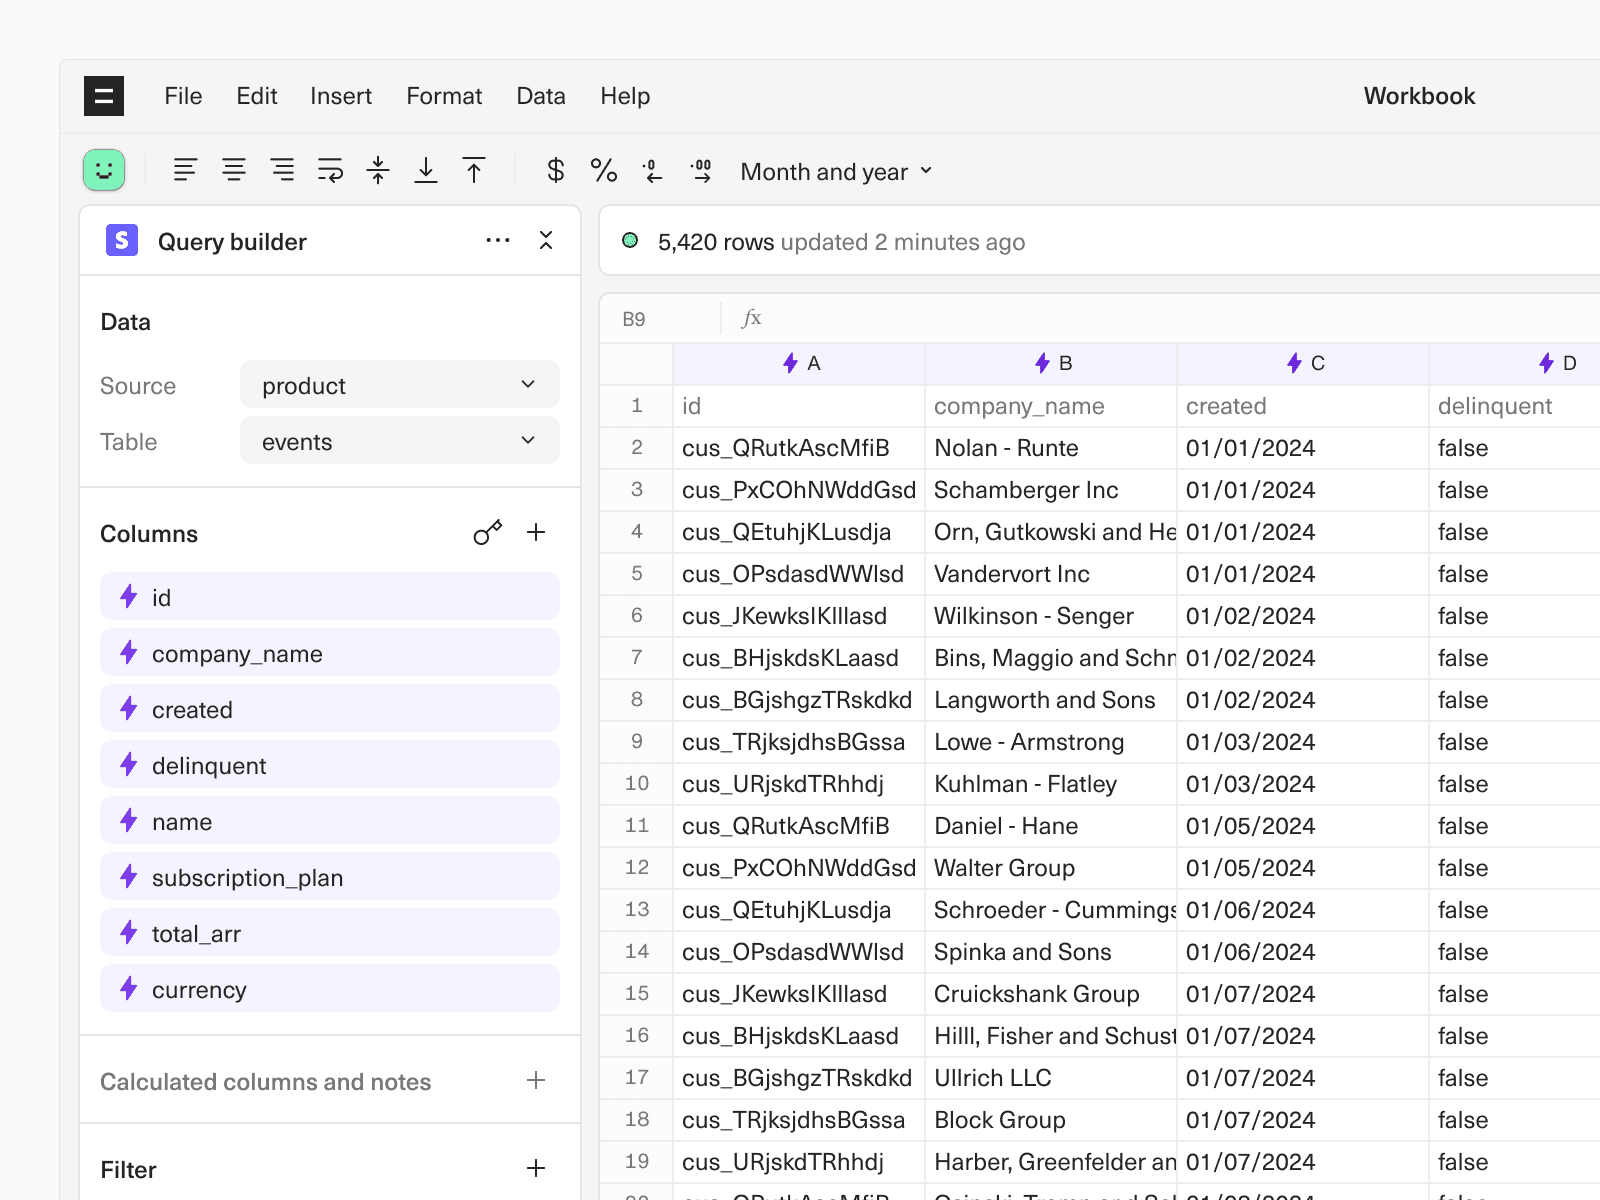Open the Month and year format dropdown
Image resolution: width=1600 pixels, height=1200 pixels.
[x=837, y=172]
